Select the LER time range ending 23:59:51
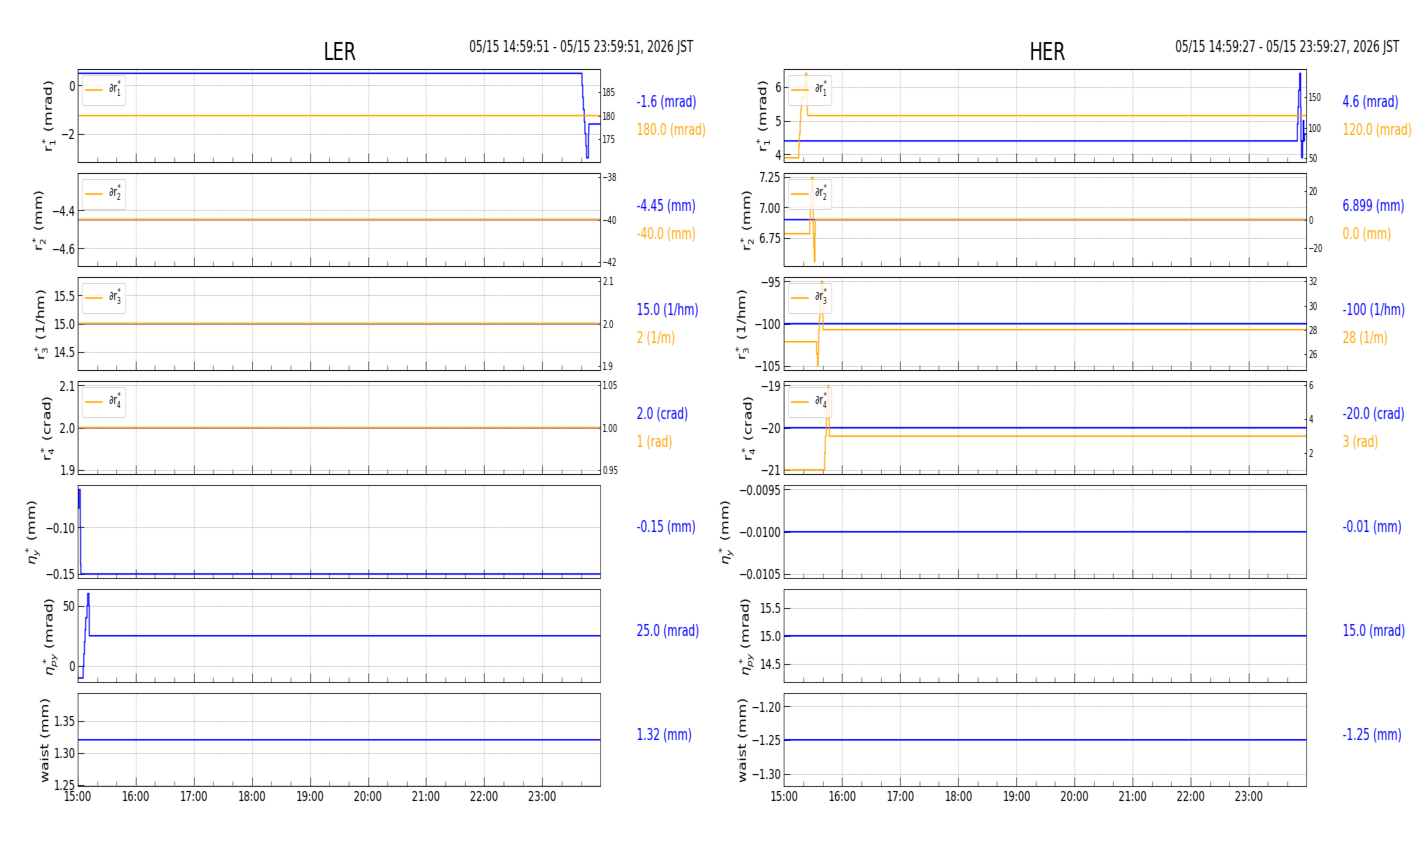Image resolution: width=1412 pixels, height=864 pixels. coord(581,47)
